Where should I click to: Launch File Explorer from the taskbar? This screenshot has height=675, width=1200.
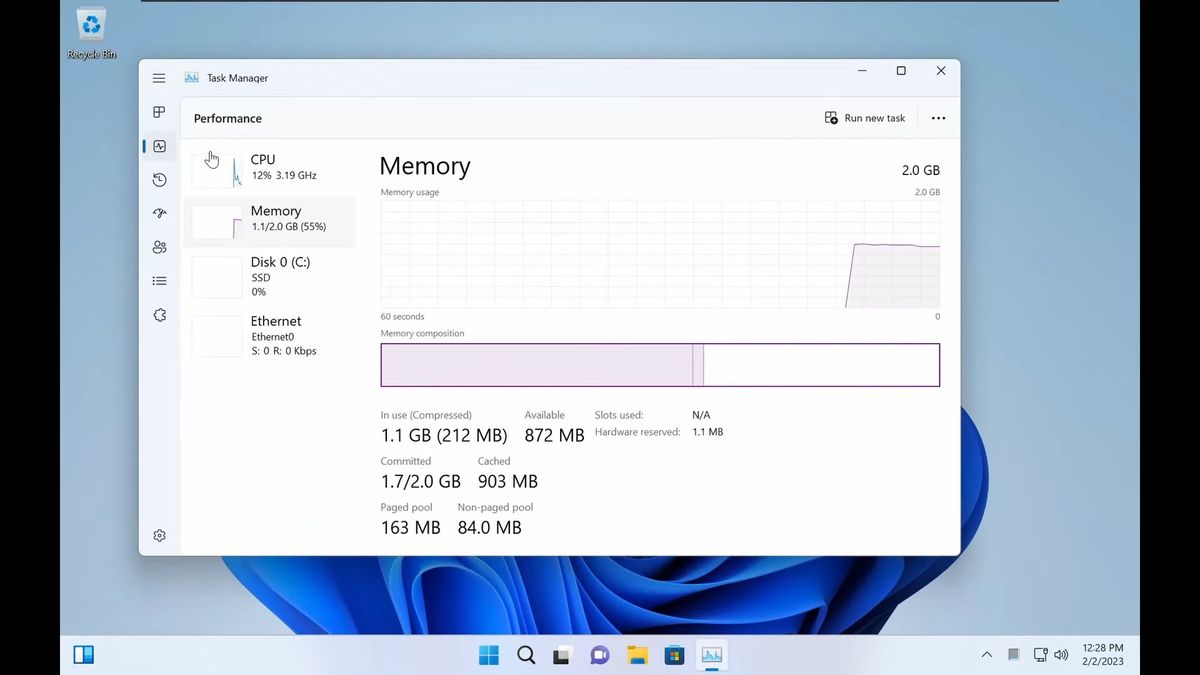tap(637, 655)
